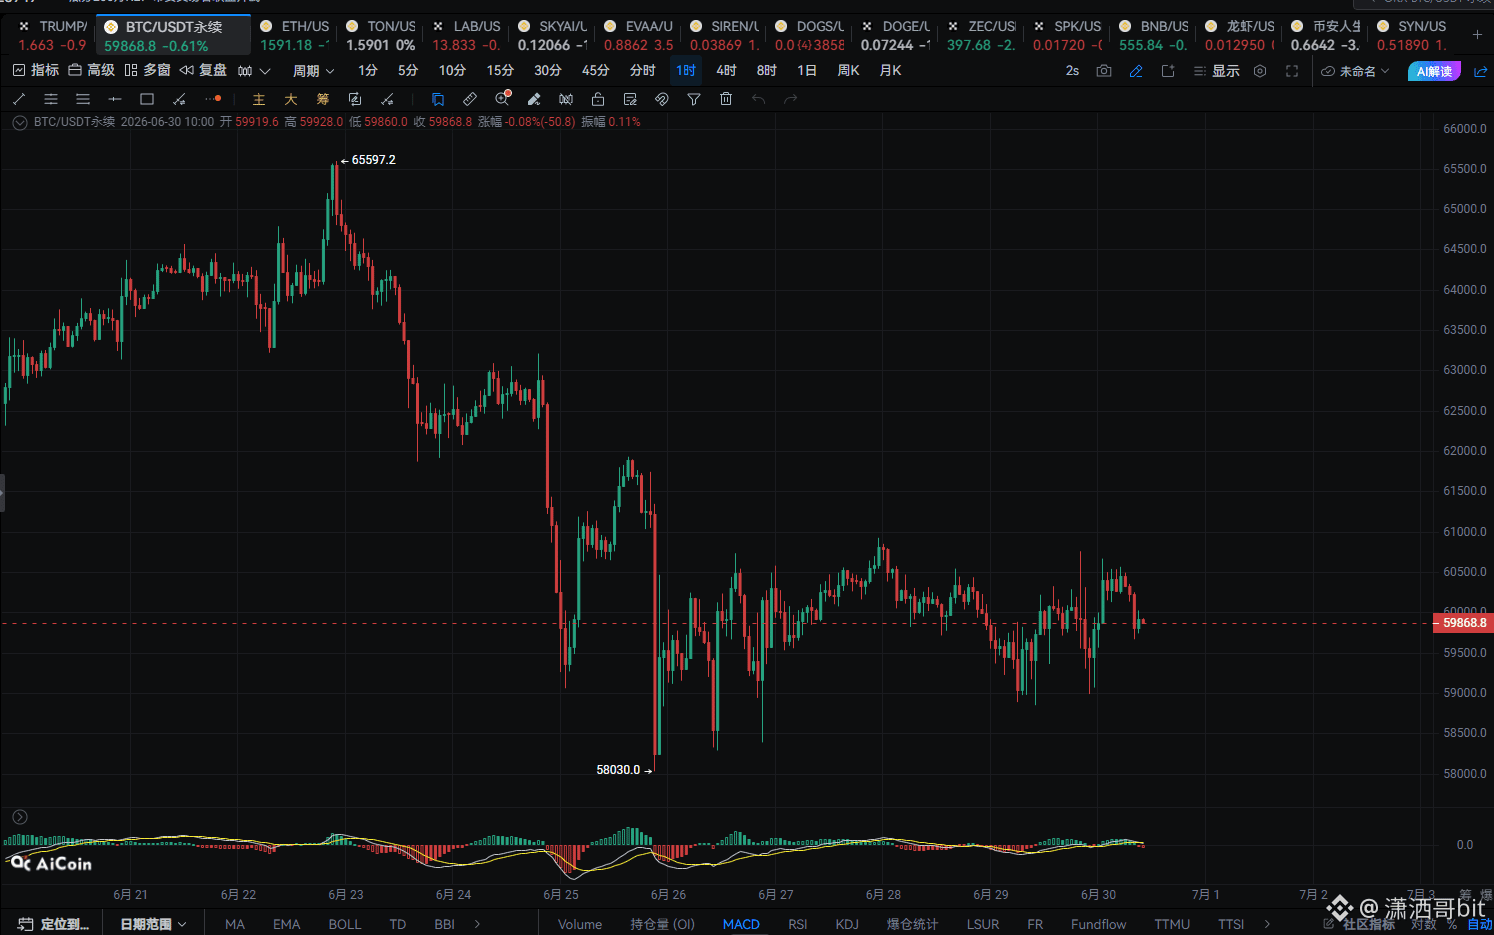Open the 多窗 multi-window button
Image resolution: width=1494 pixels, height=935 pixels.
coord(148,70)
